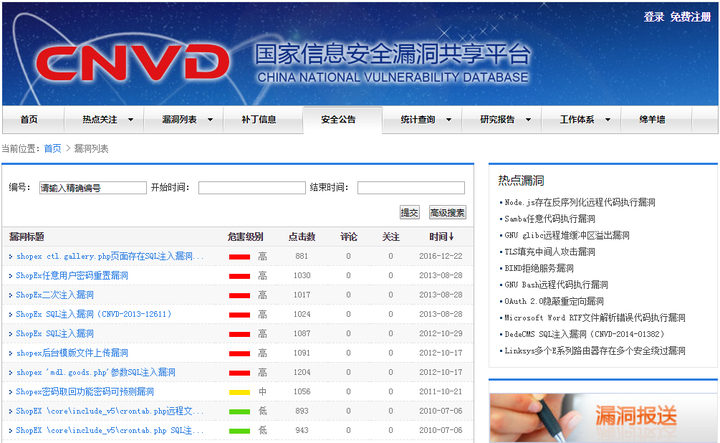Click the 漏洞报送 banner image
The image size is (720, 443).
[x=603, y=418]
